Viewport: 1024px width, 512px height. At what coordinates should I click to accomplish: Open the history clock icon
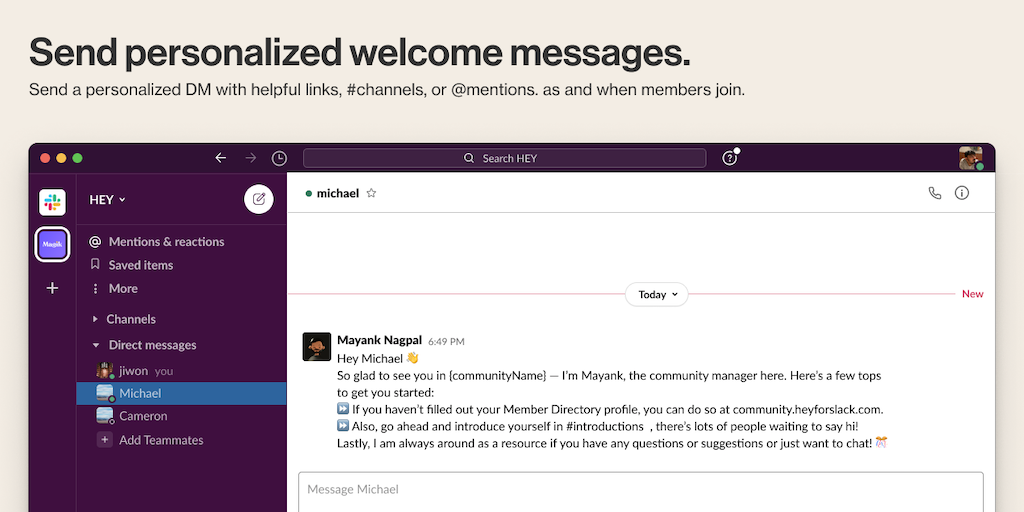[x=279, y=158]
